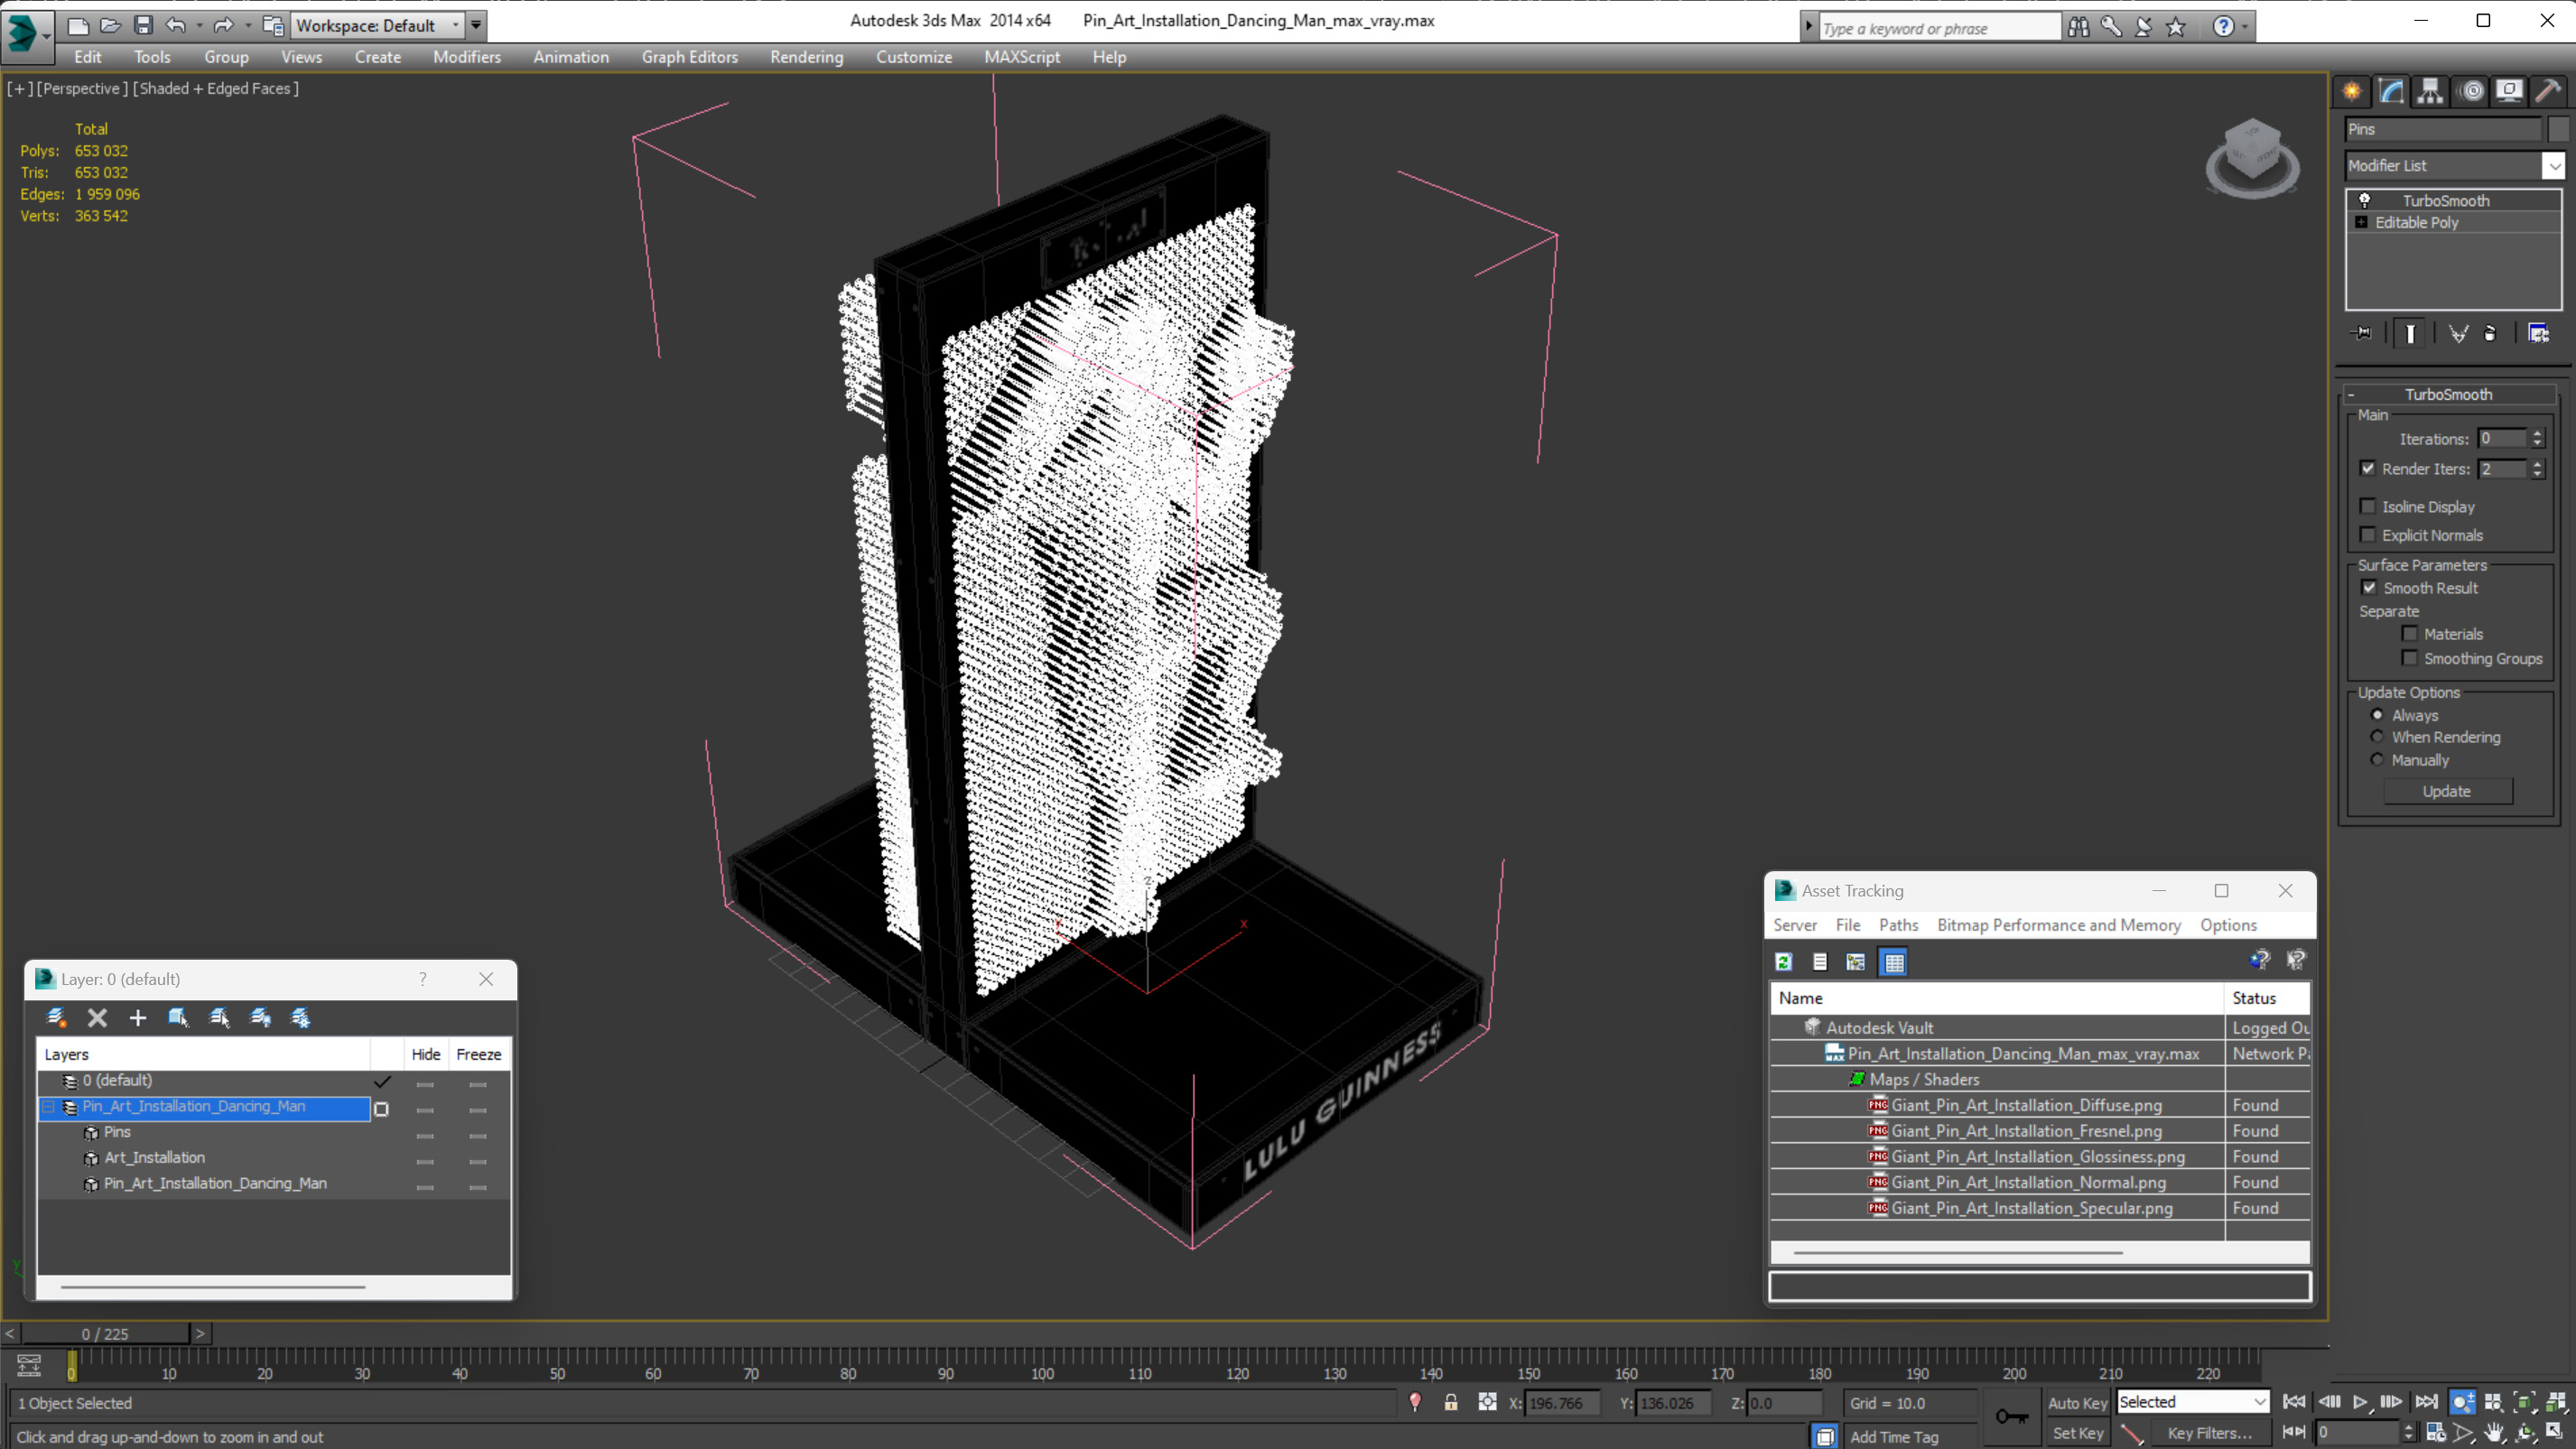Select the When Rendering radio option
Viewport: 2576px width, 1449px height.
pos(2377,737)
